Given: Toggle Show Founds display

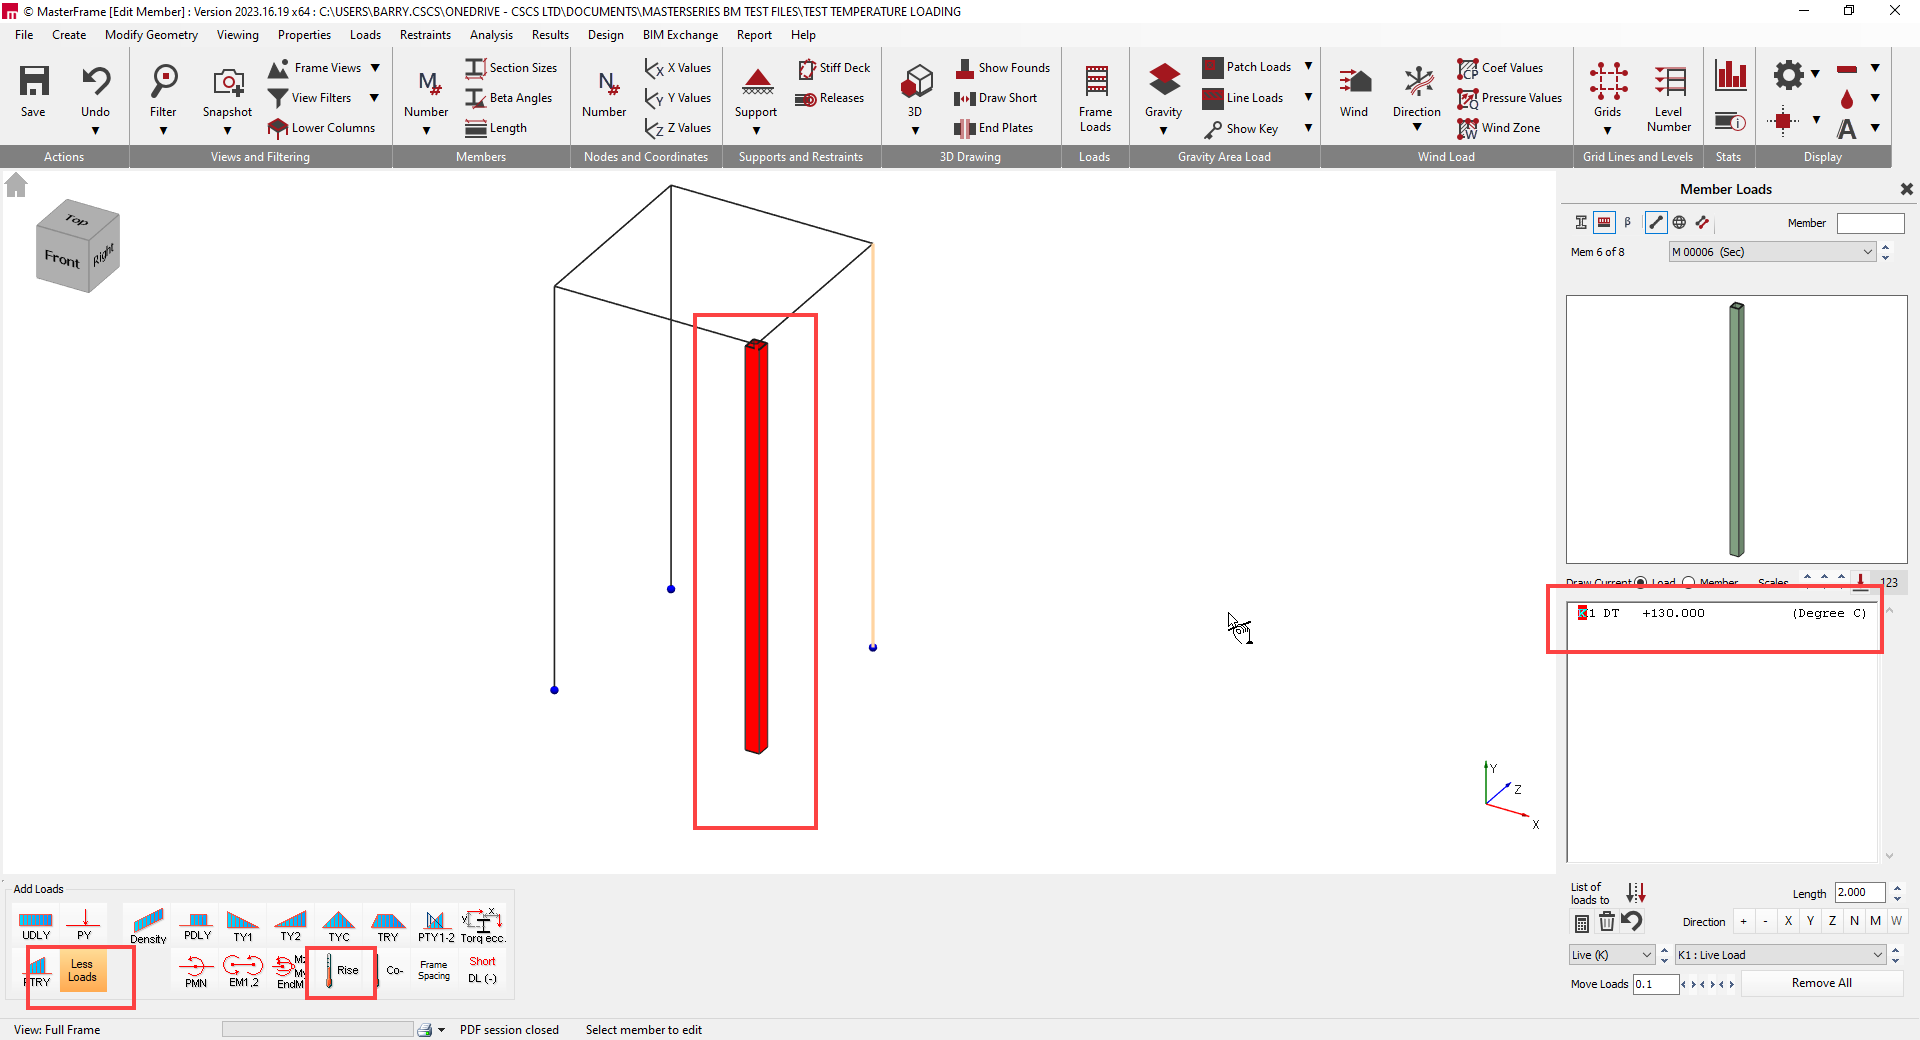Looking at the screenshot, I should [1003, 68].
